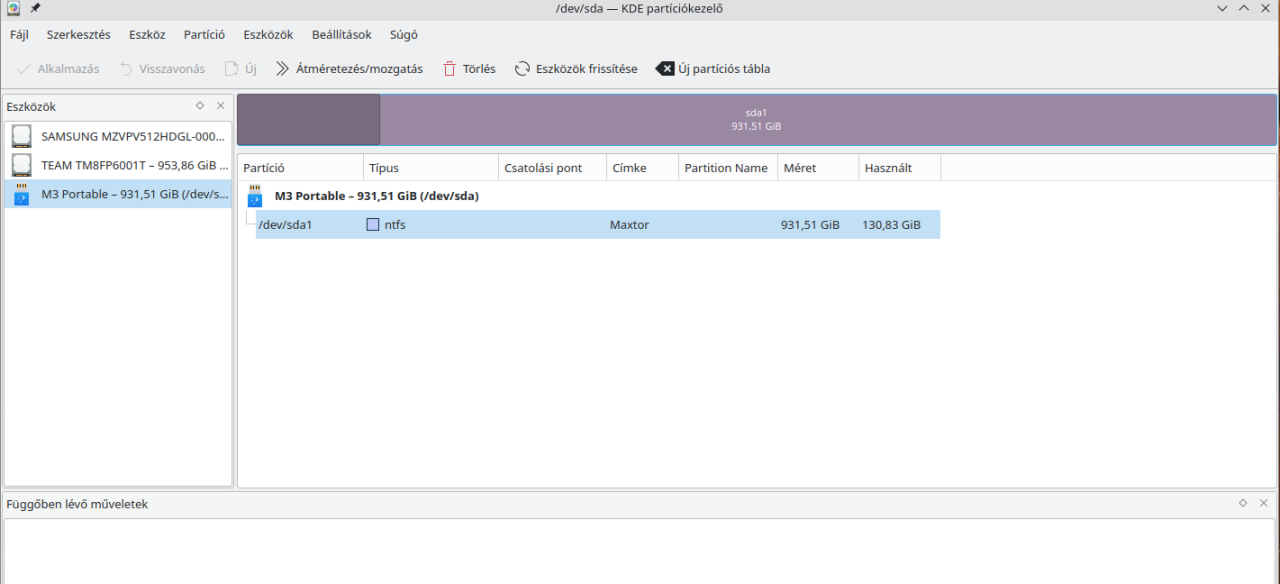This screenshot has width=1280, height=584.
Task: Click Eszközök frissítése refresh button
Action: coord(576,69)
